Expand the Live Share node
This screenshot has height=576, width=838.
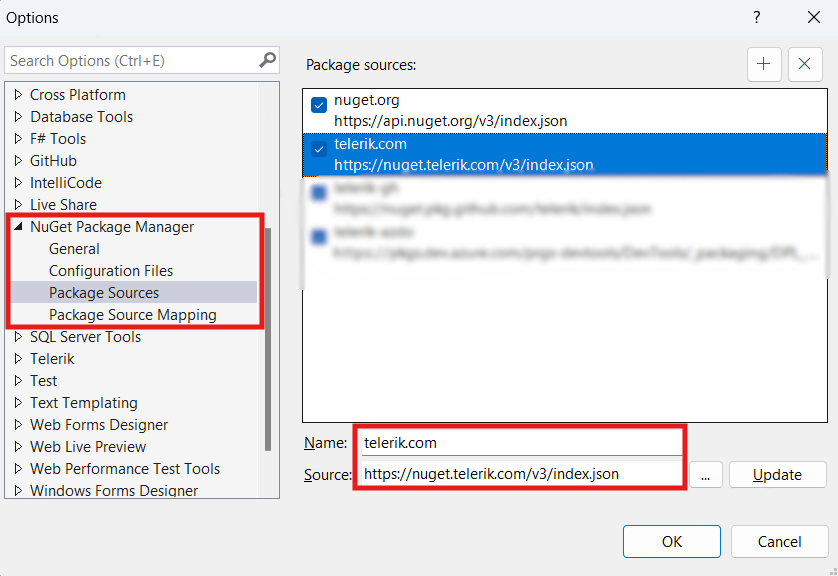18,205
